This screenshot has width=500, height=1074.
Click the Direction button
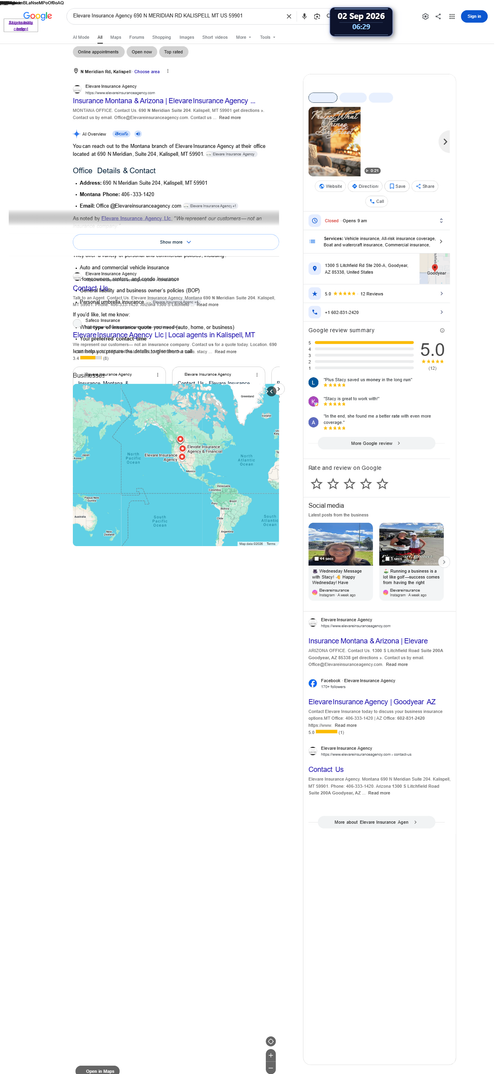(x=364, y=186)
